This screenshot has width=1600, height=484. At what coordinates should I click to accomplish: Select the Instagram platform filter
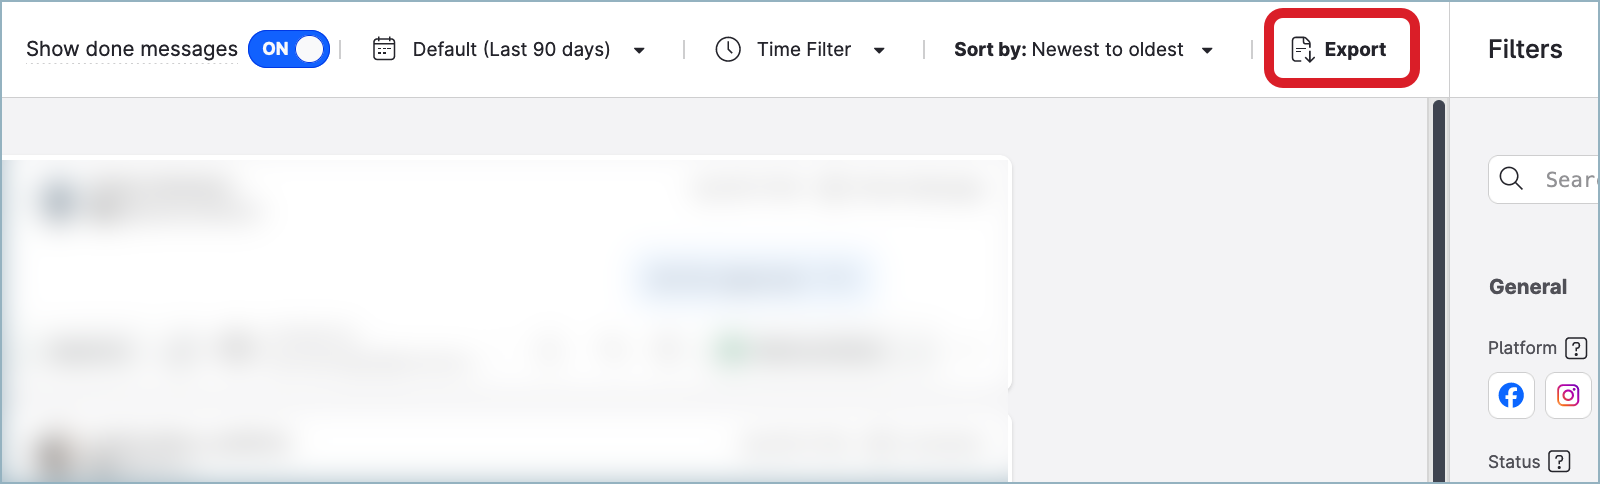coord(1568,395)
